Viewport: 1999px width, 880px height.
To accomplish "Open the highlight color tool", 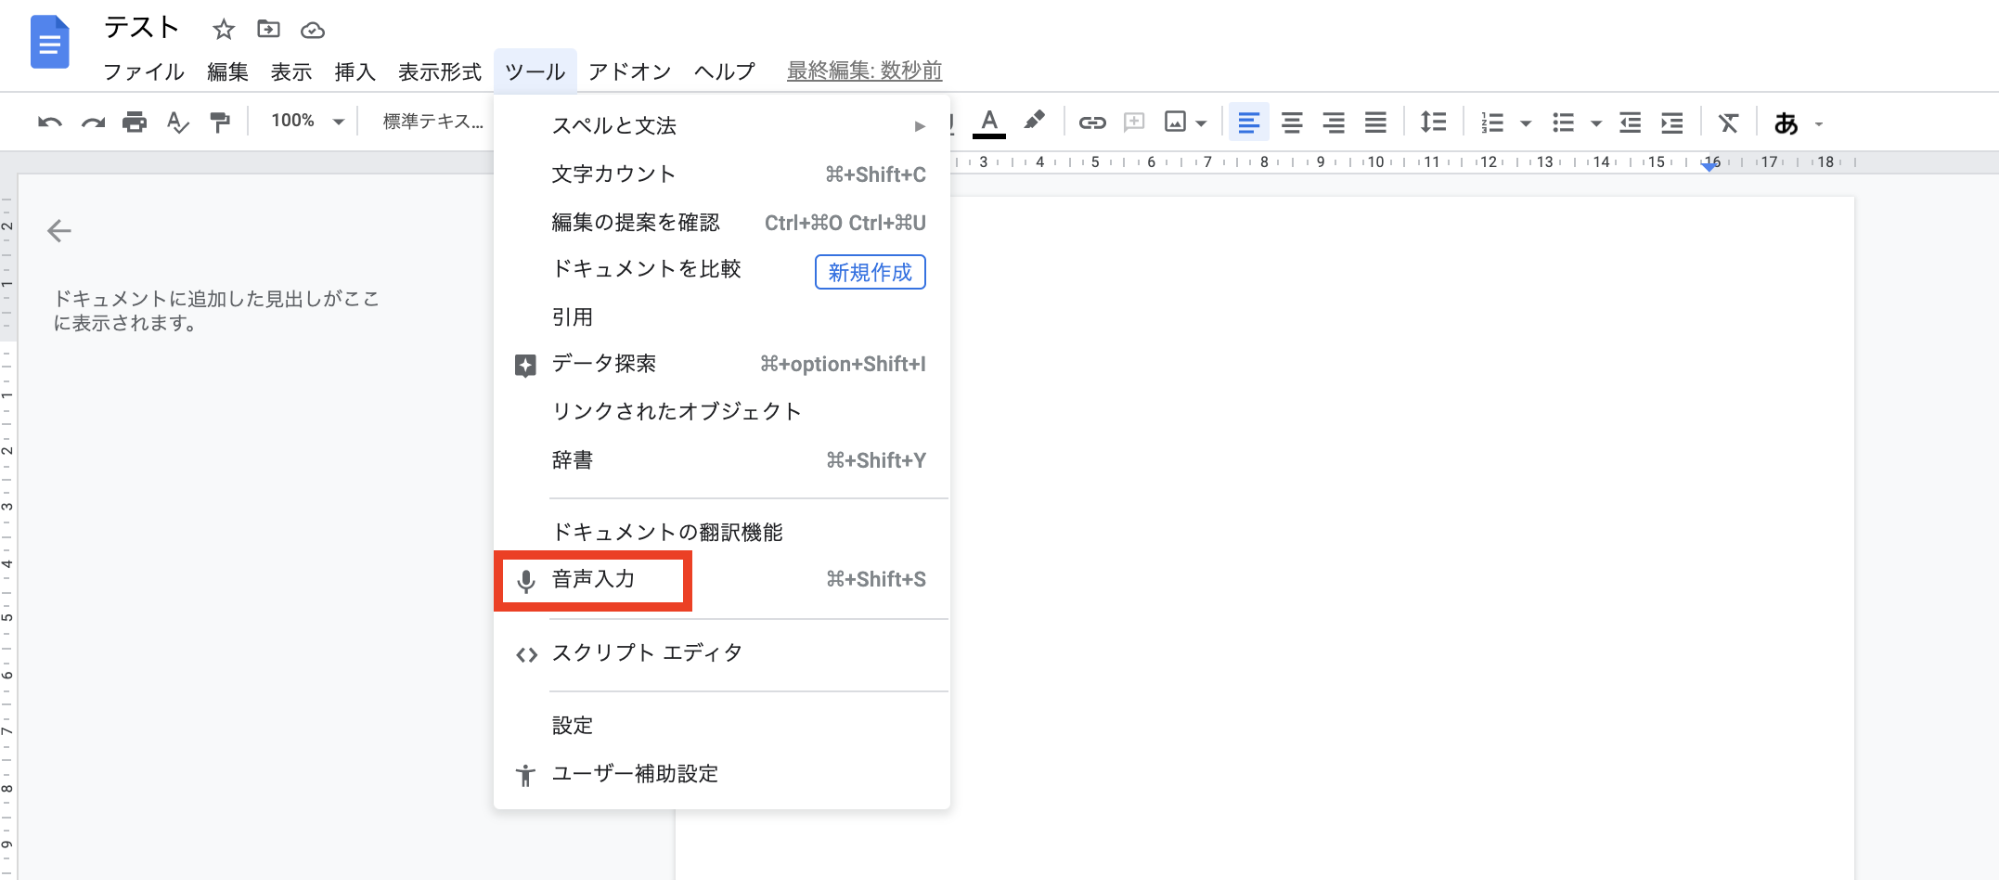I will pyautogui.click(x=1034, y=121).
